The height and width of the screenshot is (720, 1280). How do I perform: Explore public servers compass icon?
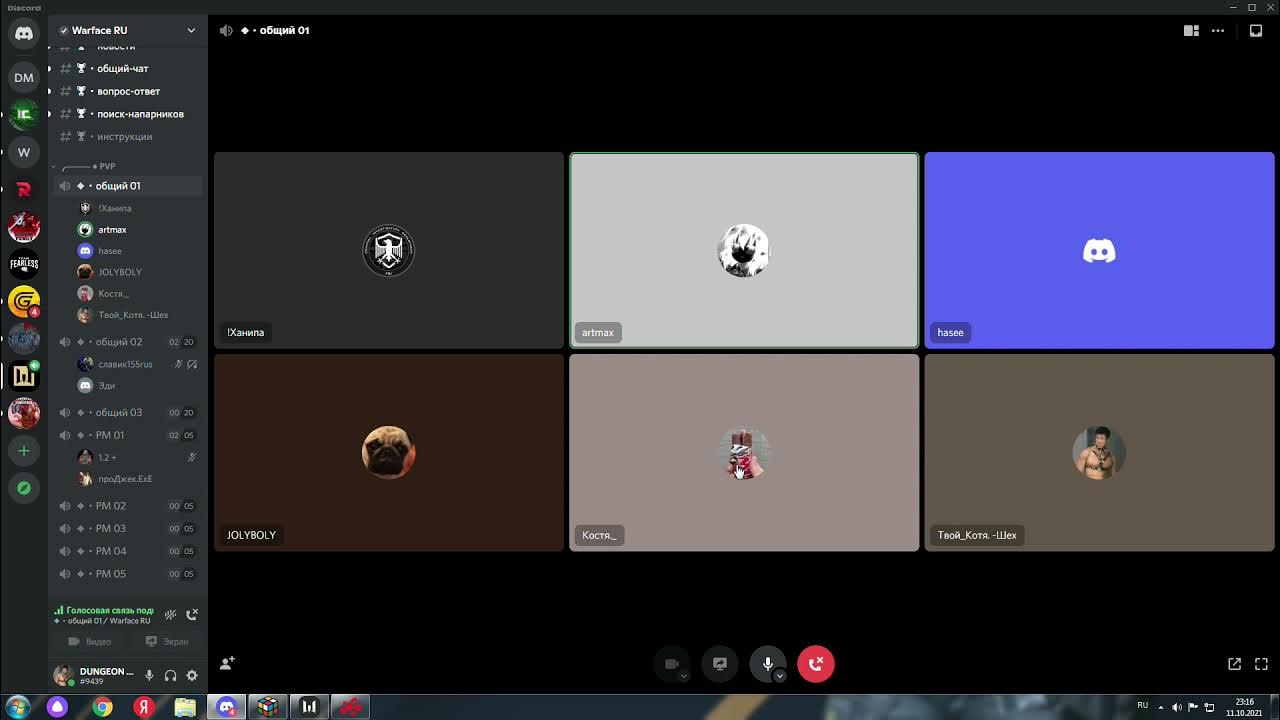(x=24, y=488)
